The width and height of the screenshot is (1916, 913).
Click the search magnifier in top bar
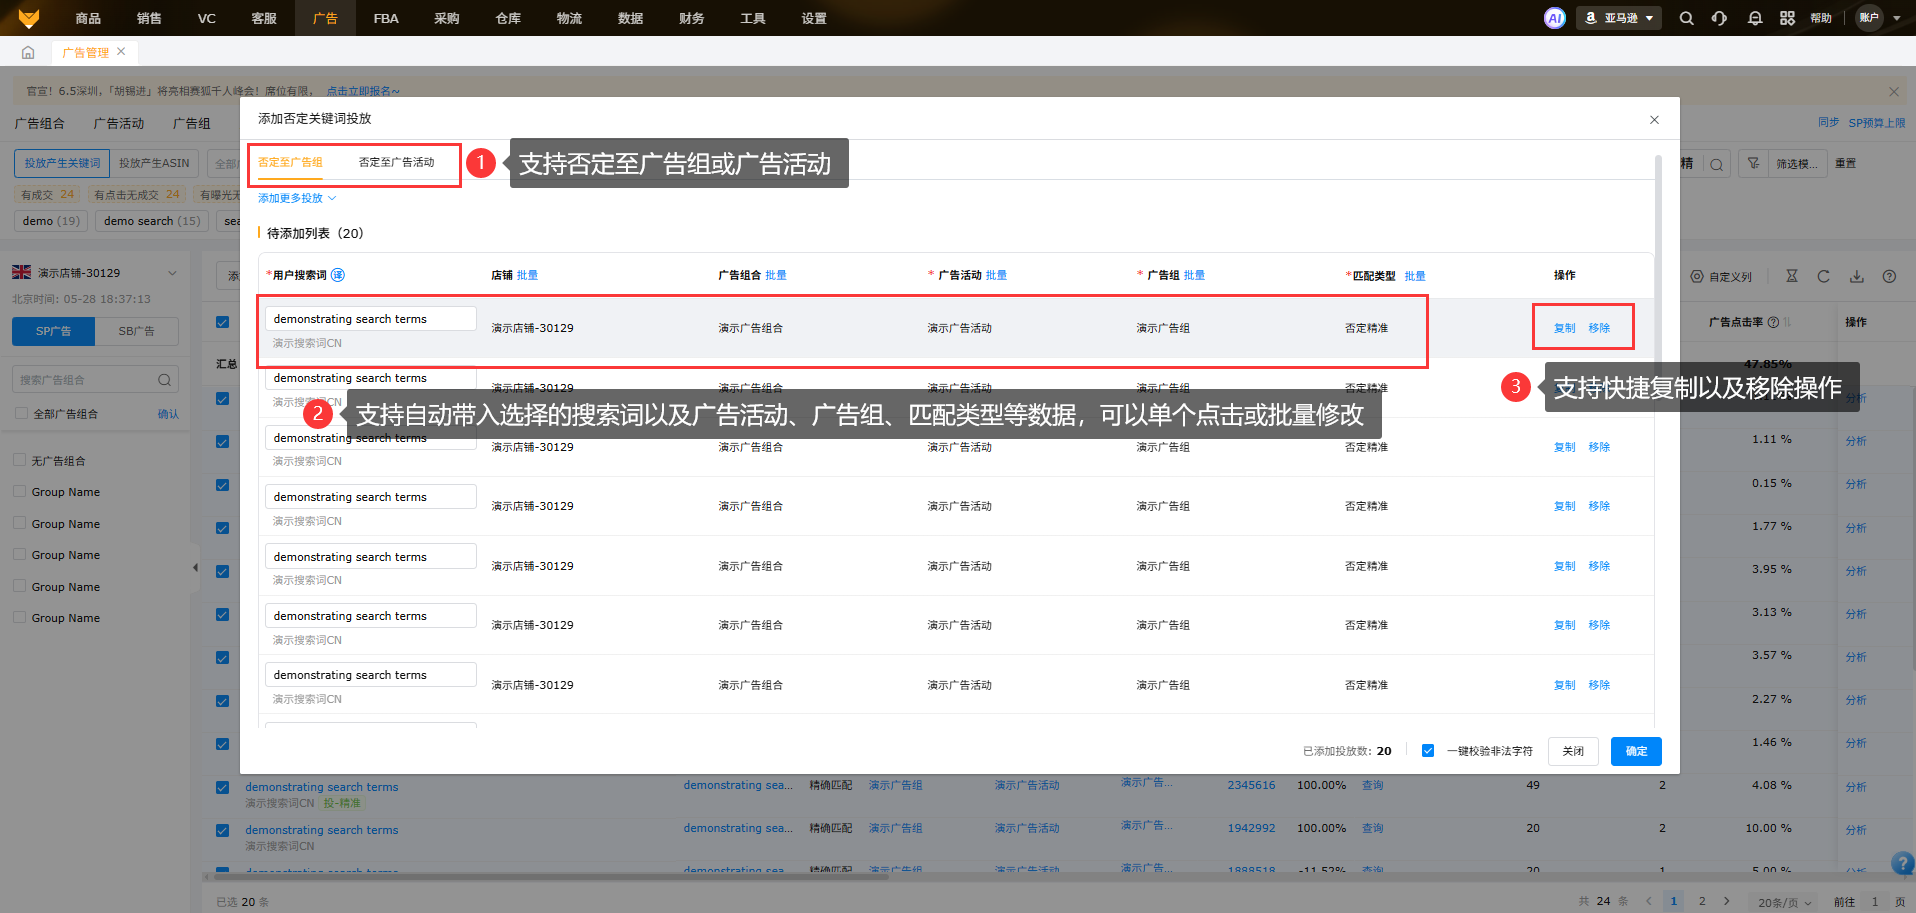(1686, 18)
